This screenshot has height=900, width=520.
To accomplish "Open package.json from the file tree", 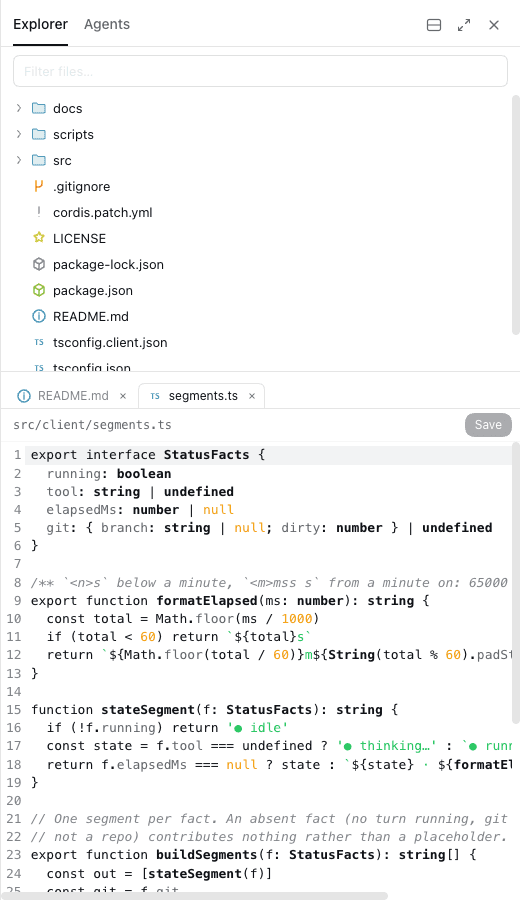I will (93, 290).
